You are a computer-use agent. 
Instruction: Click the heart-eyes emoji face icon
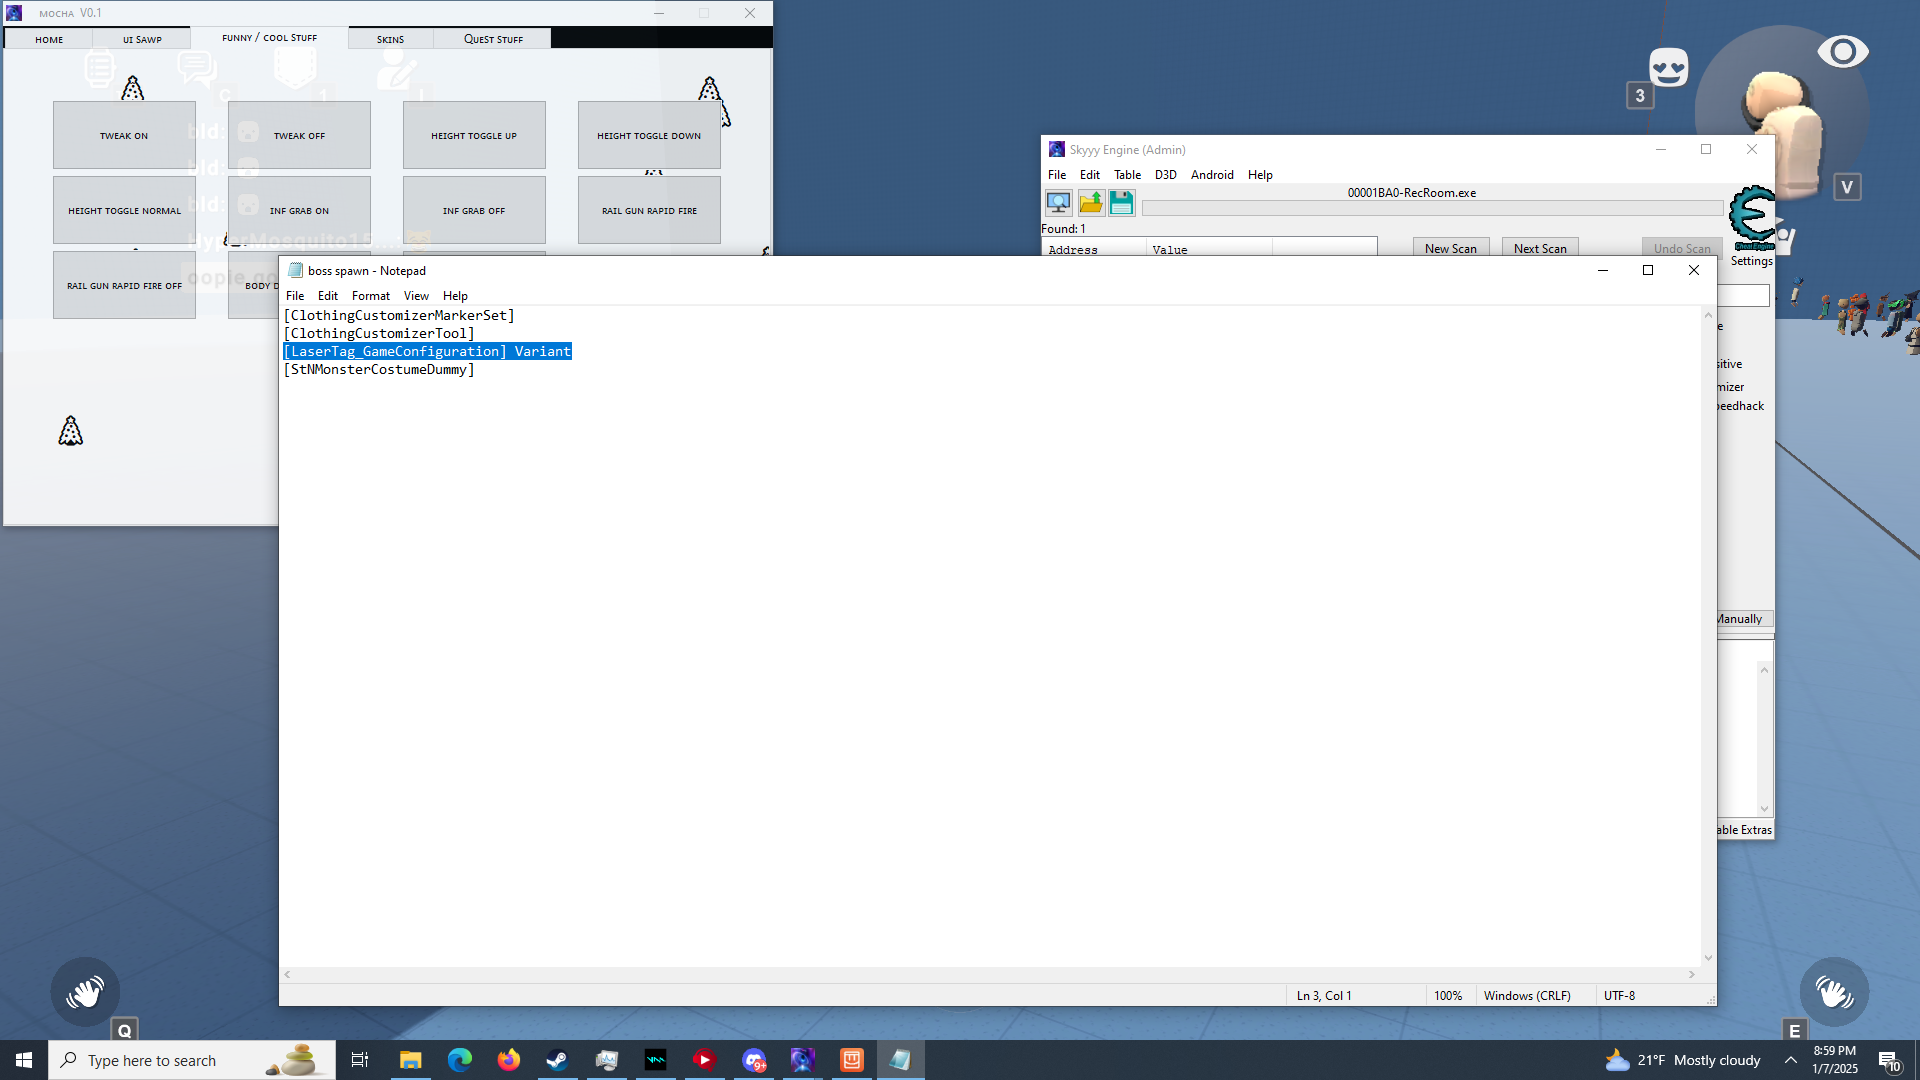(1668, 68)
